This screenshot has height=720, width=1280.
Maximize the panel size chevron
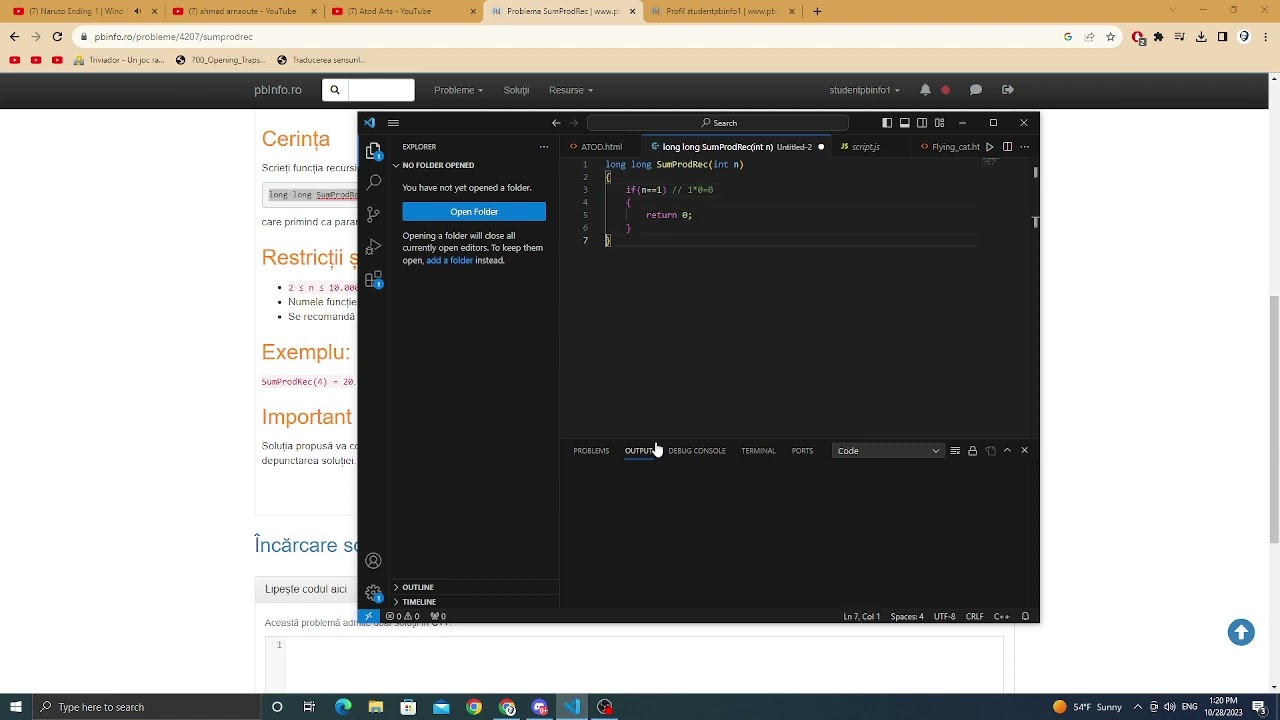(1007, 451)
